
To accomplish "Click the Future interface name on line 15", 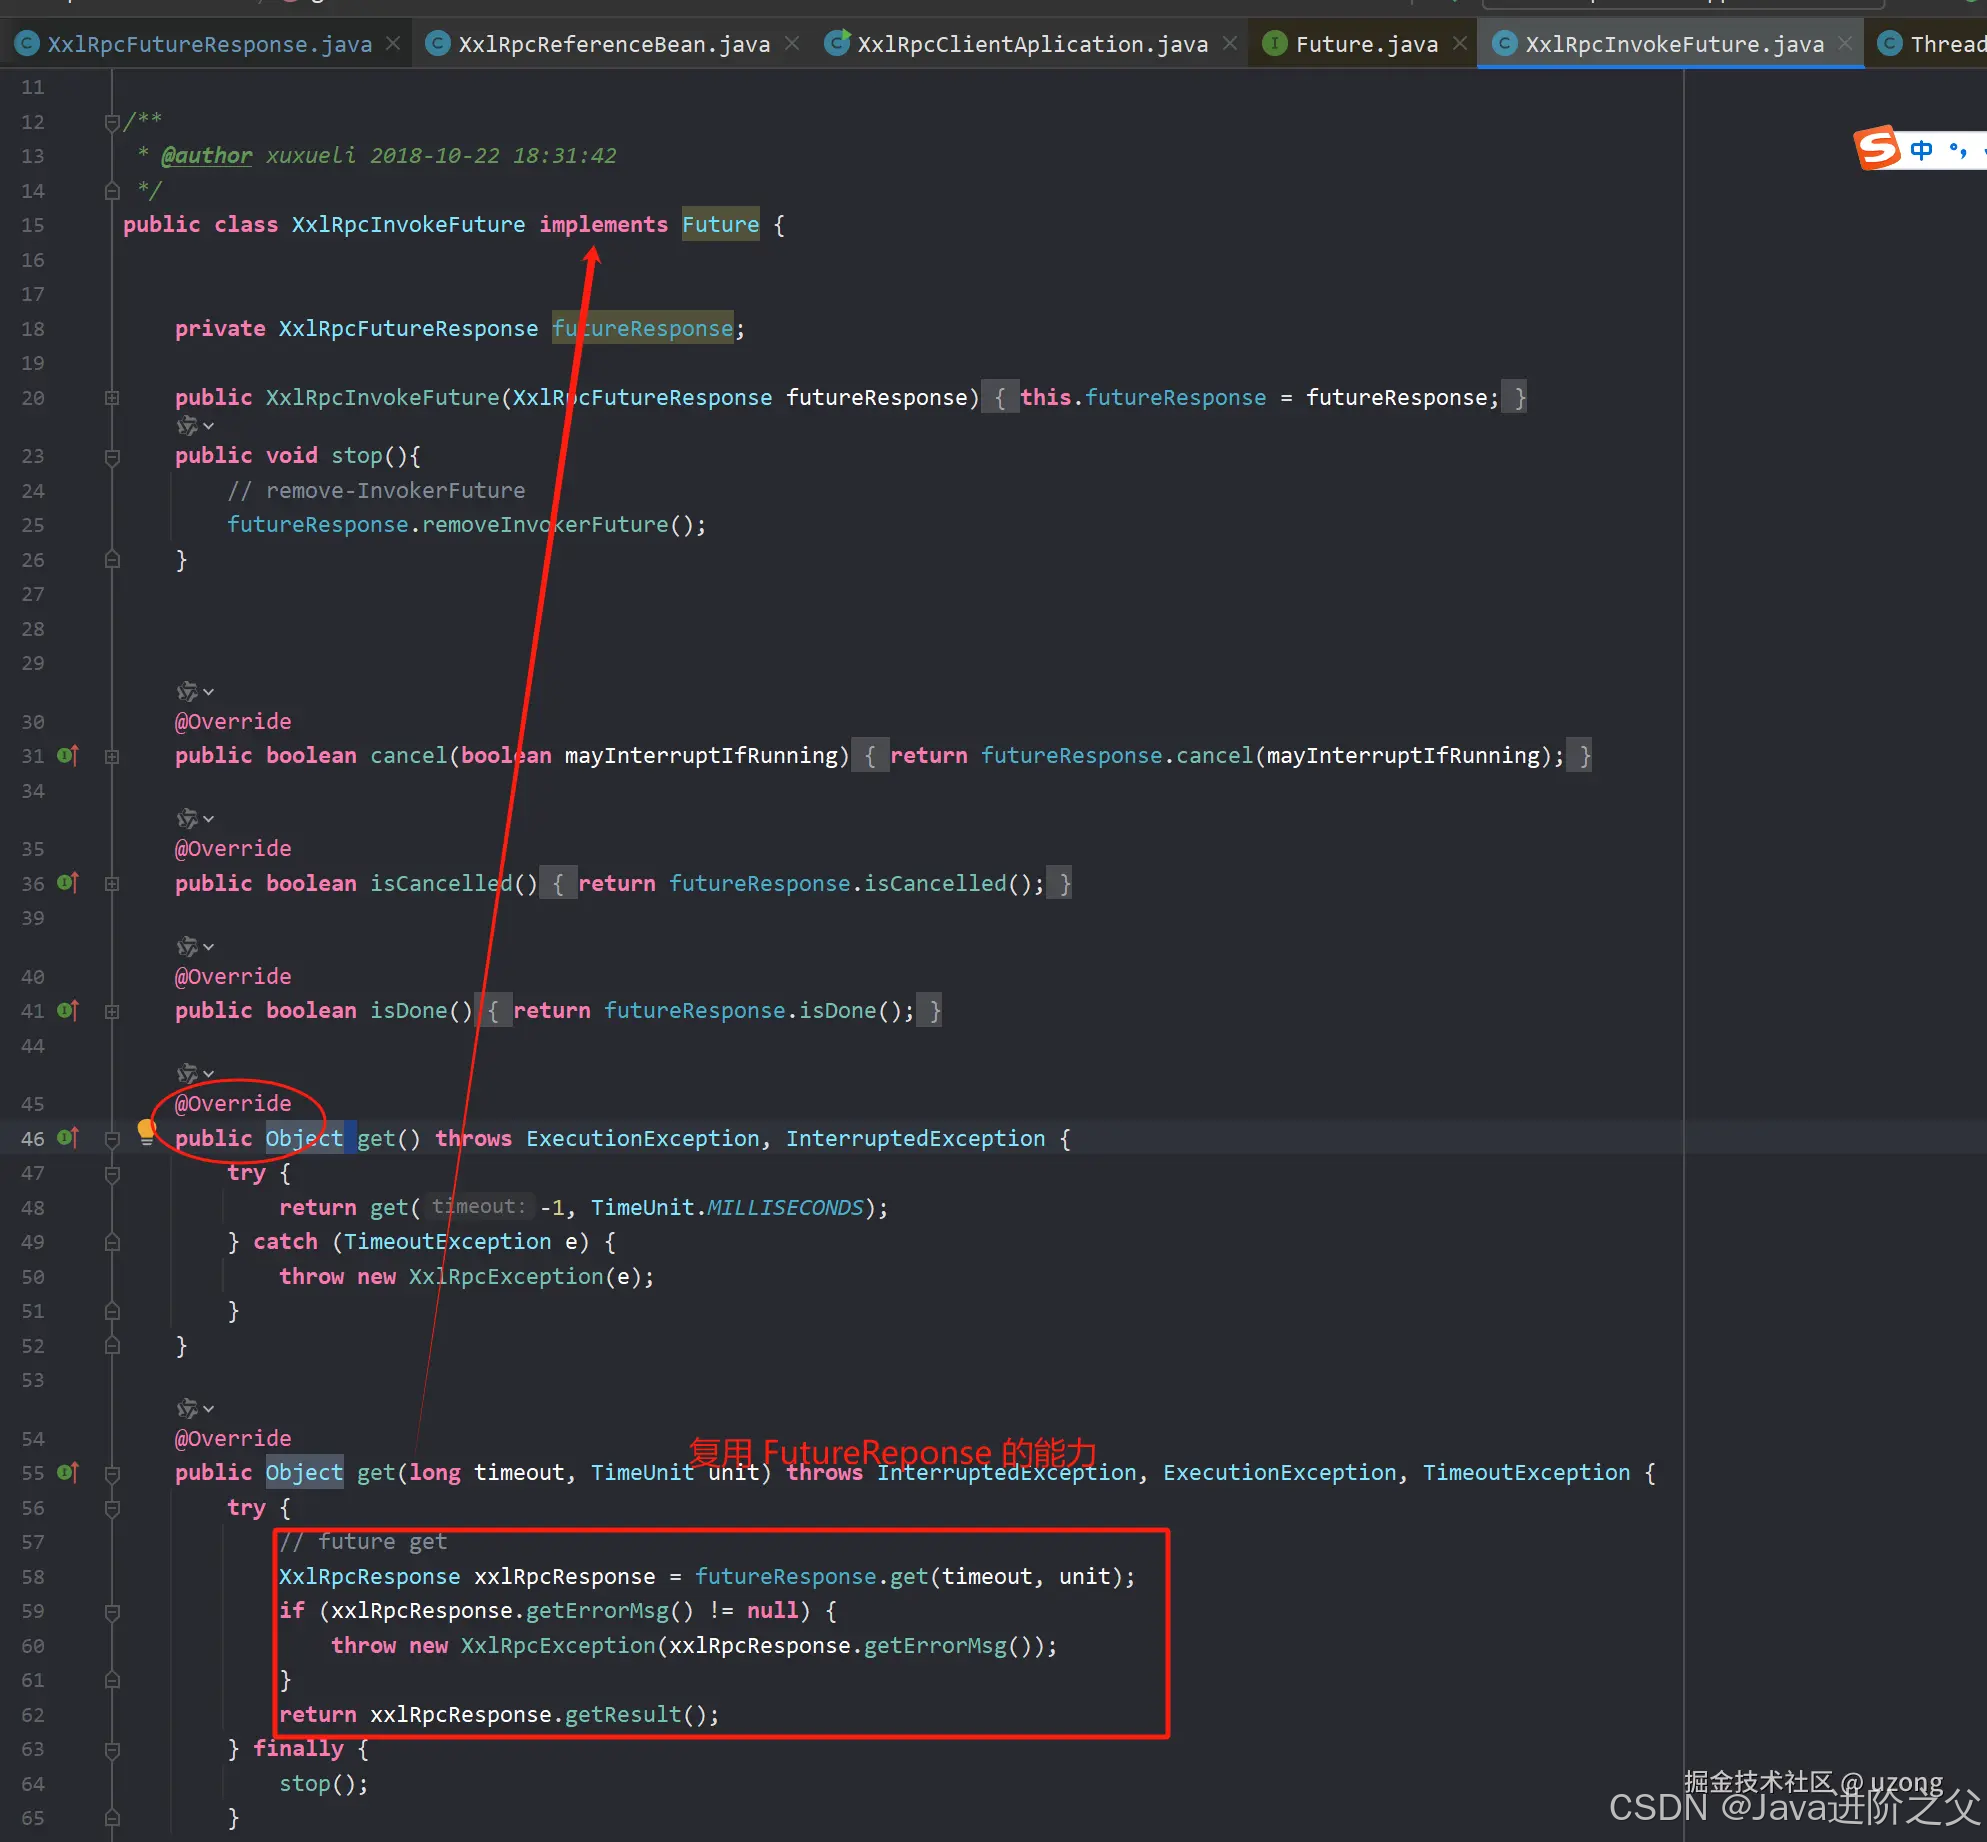I will pos(720,225).
